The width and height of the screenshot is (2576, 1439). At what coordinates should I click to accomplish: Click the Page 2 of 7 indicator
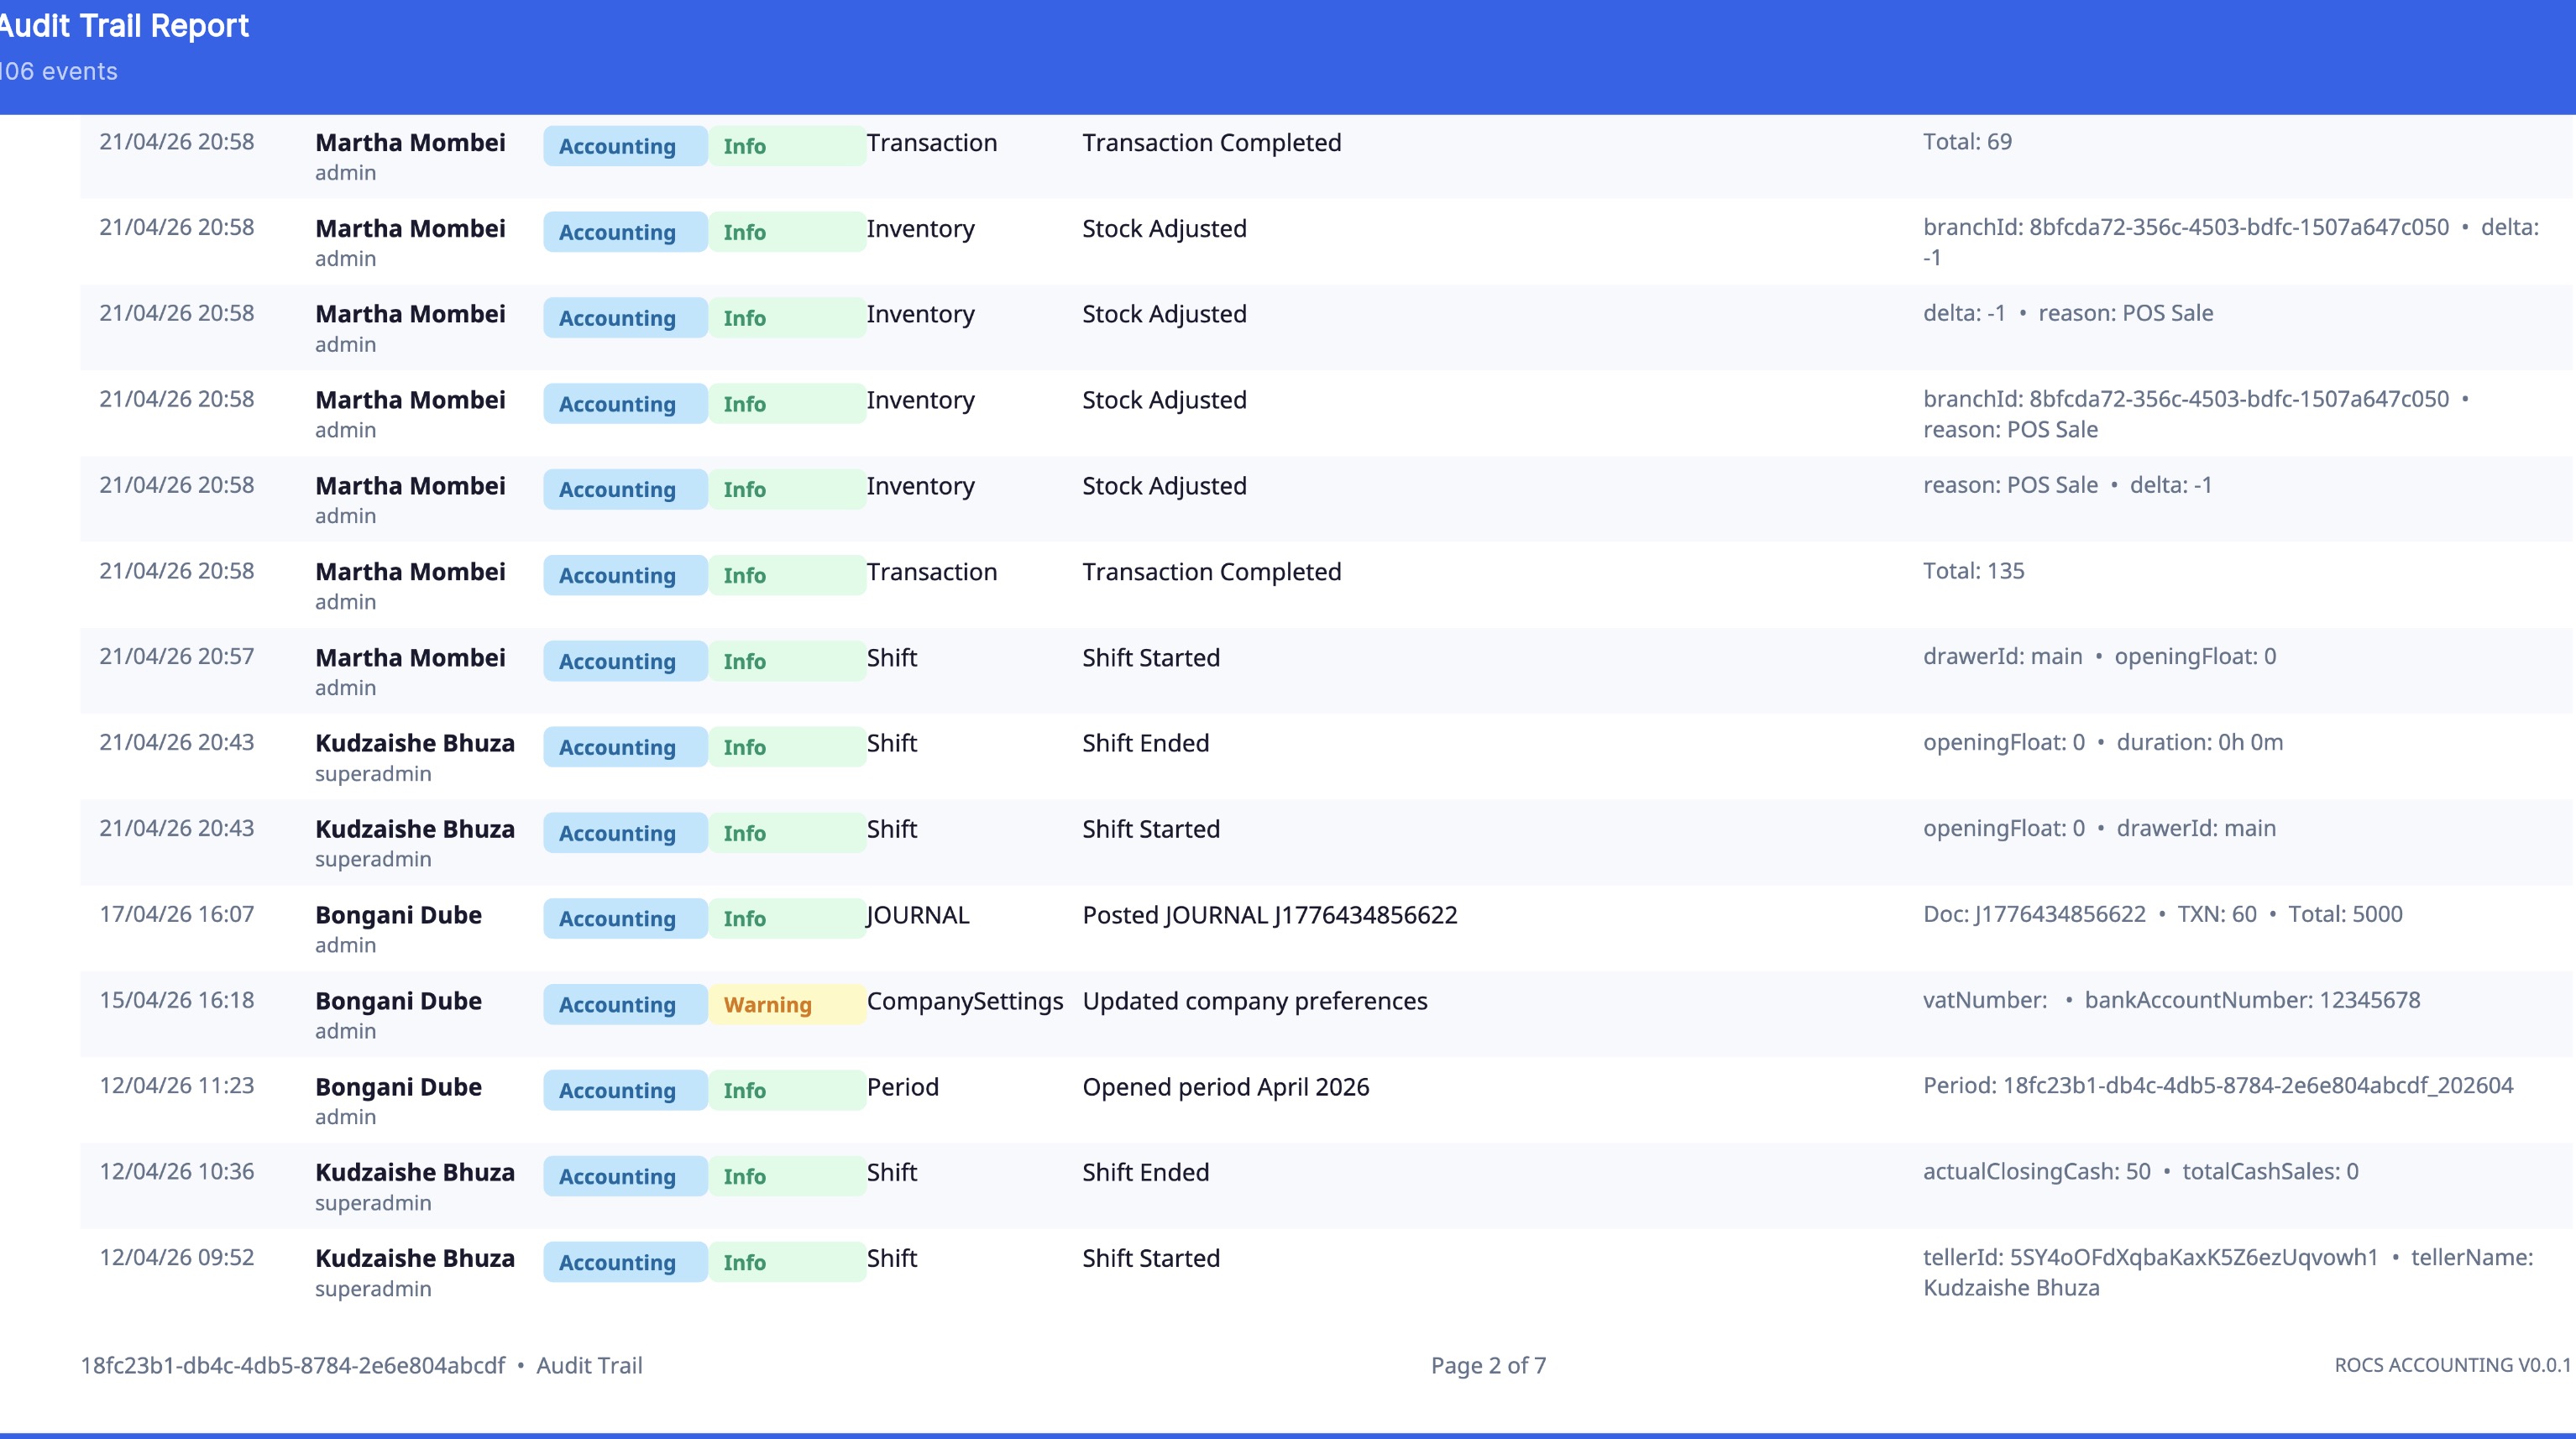(x=1488, y=1364)
